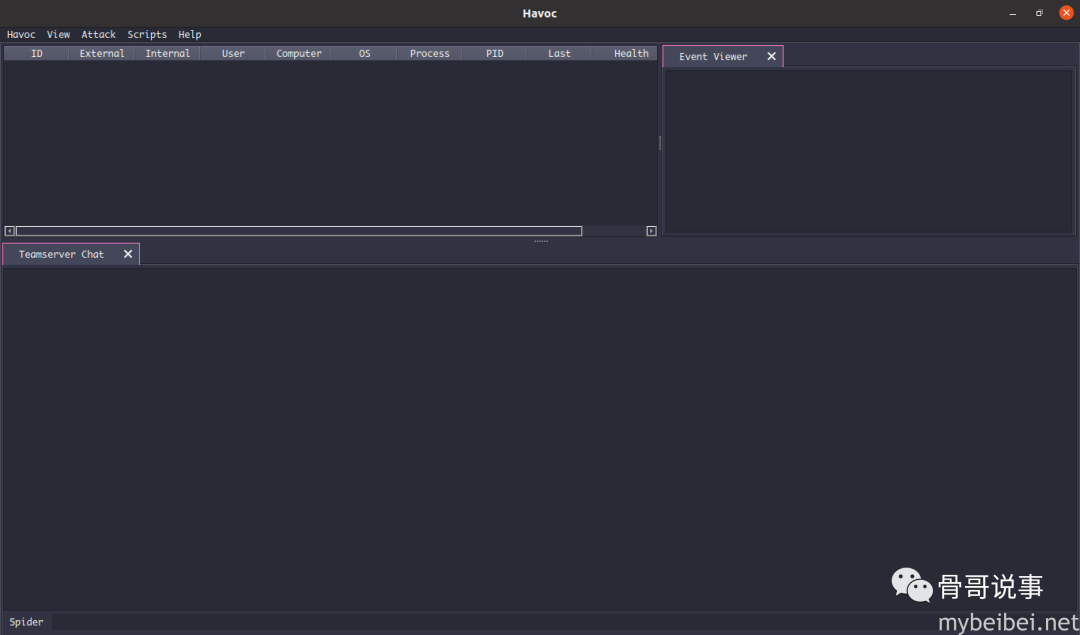Open the Scripts menu

(x=147, y=34)
